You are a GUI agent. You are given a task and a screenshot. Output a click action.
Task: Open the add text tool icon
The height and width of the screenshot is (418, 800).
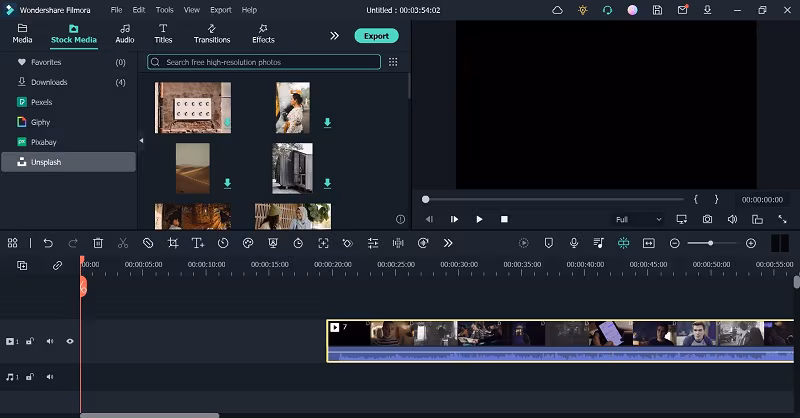(198, 243)
